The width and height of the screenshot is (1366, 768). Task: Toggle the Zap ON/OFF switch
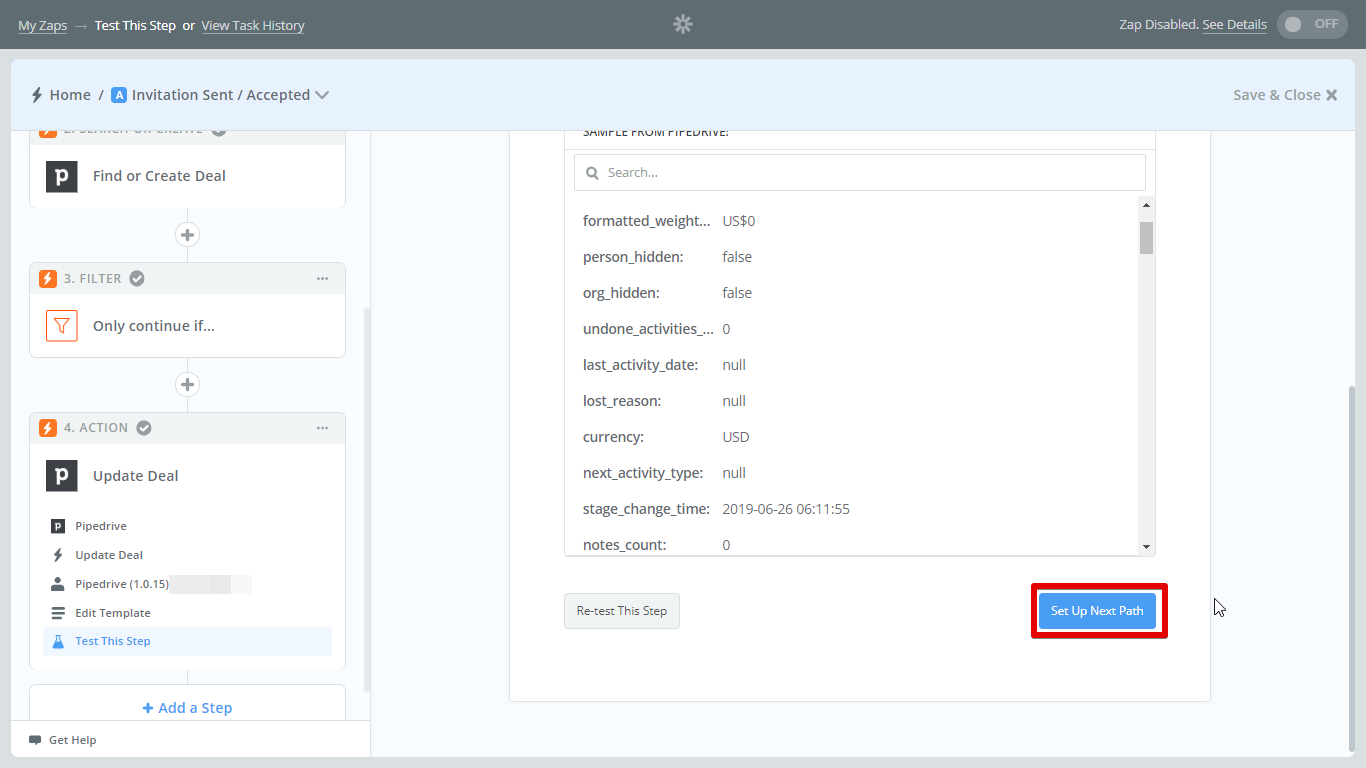point(1312,24)
